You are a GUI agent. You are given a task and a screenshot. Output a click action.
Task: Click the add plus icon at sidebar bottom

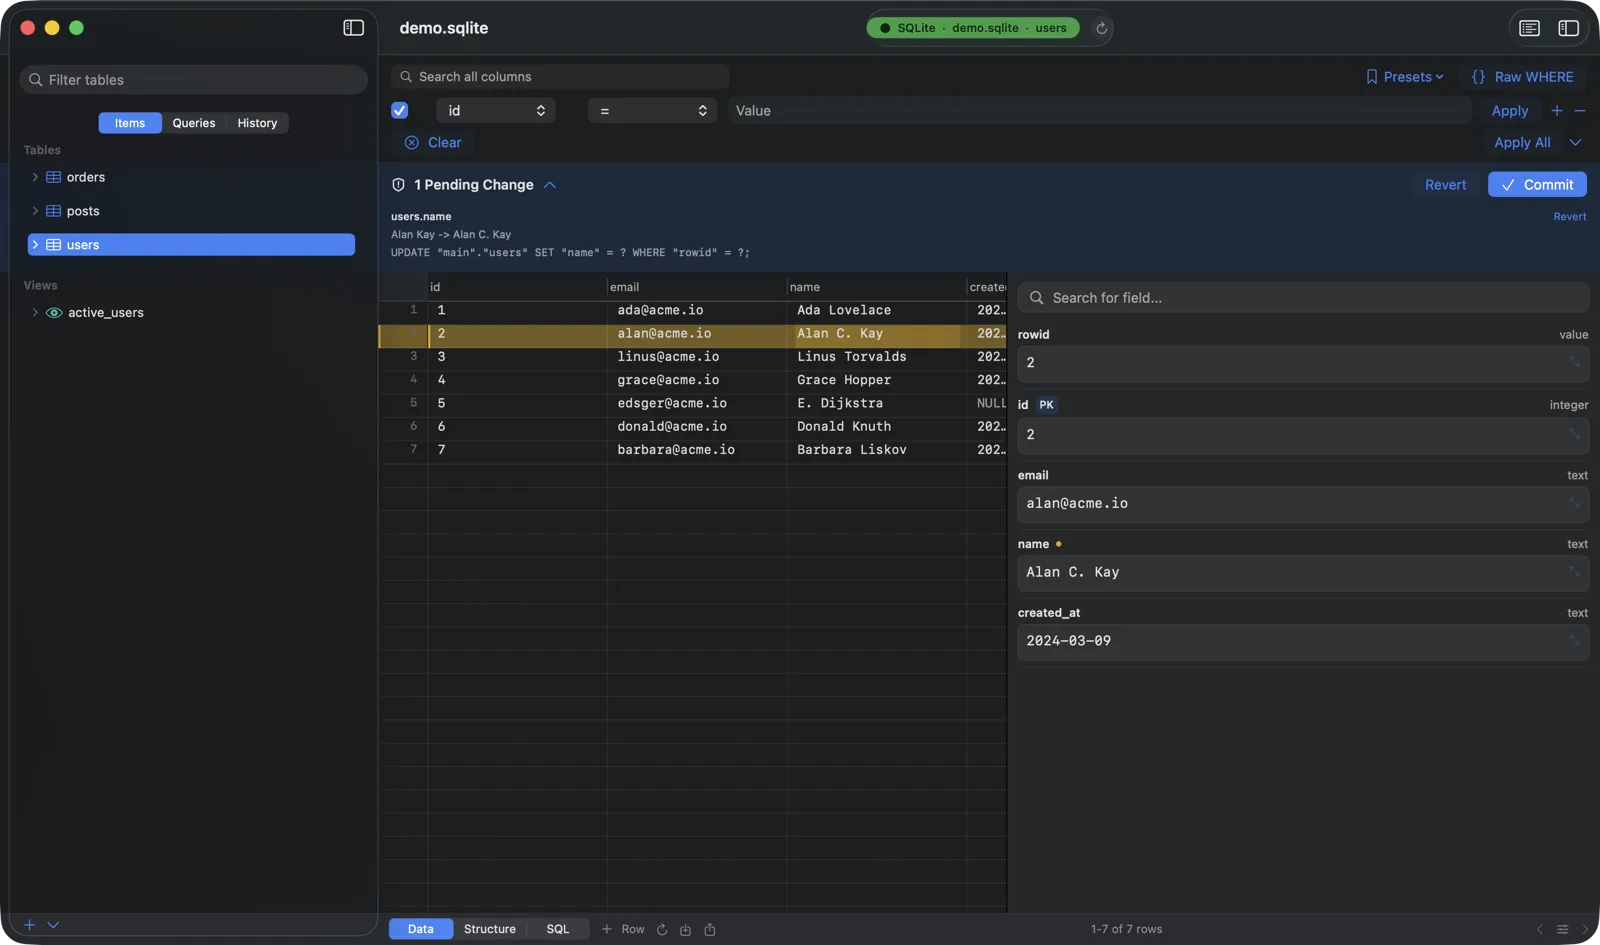(30, 925)
